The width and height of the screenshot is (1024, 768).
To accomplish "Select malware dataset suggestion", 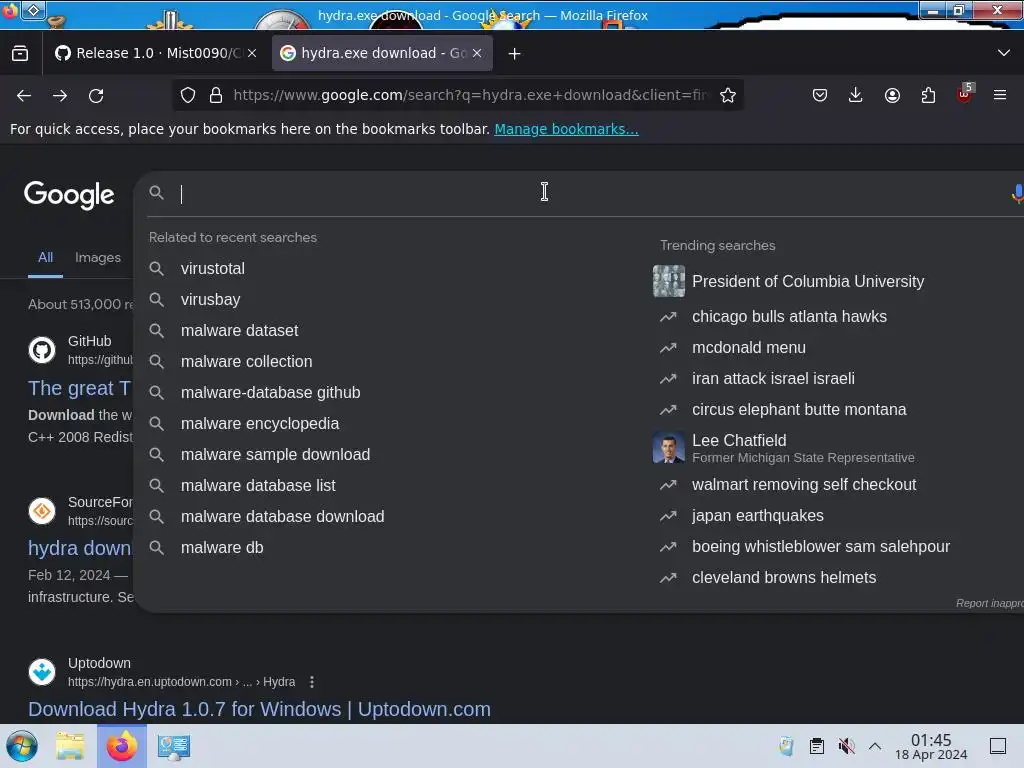I will point(239,330).
